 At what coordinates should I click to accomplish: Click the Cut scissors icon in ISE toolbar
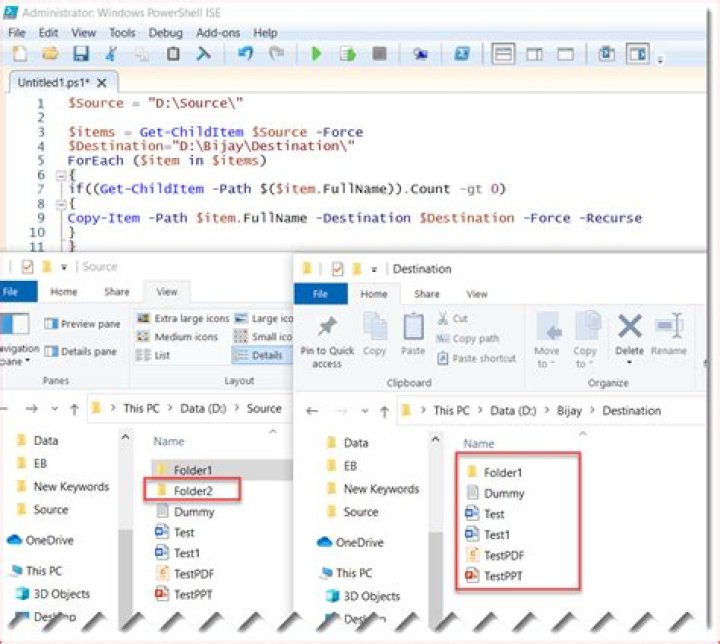111,54
